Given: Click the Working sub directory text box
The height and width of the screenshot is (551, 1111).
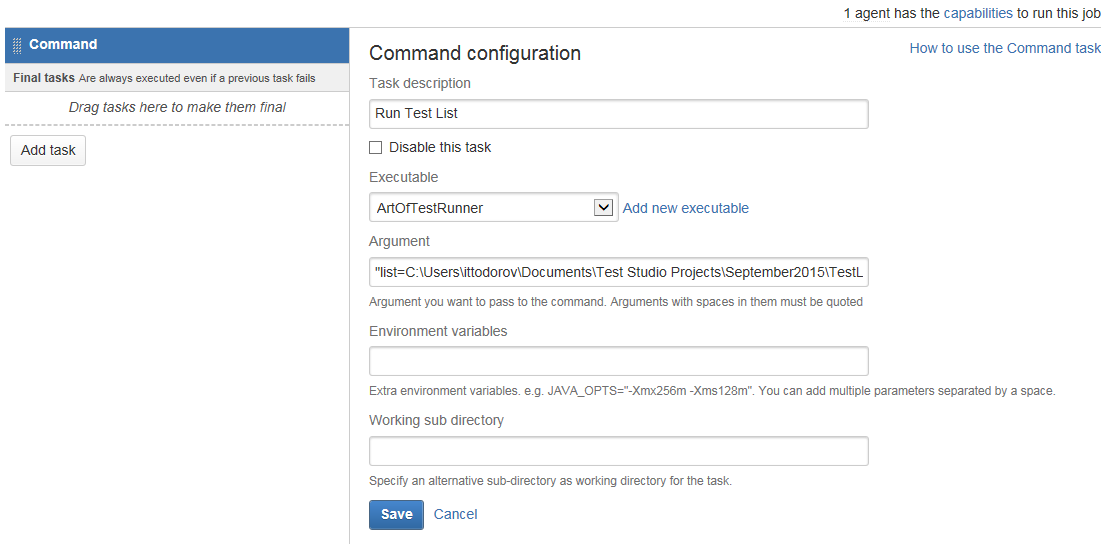Looking at the screenshot, I should [x=619, y=451].
